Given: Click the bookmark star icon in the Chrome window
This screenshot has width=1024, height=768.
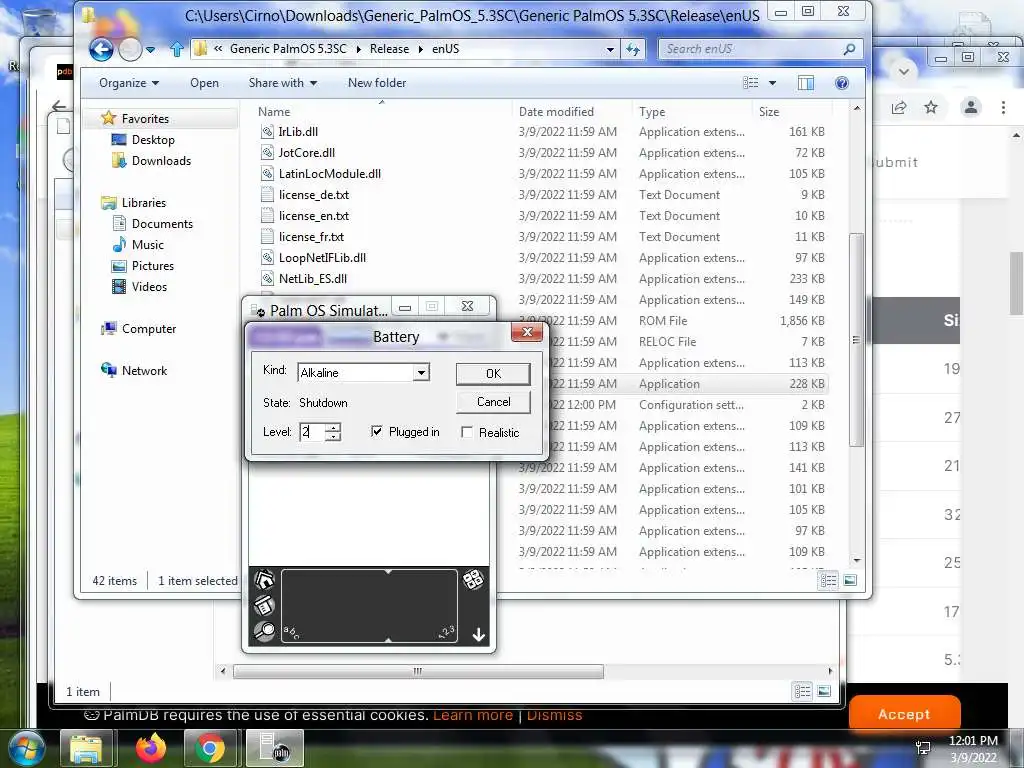Looking at the screenshot, I should [931, 107].
